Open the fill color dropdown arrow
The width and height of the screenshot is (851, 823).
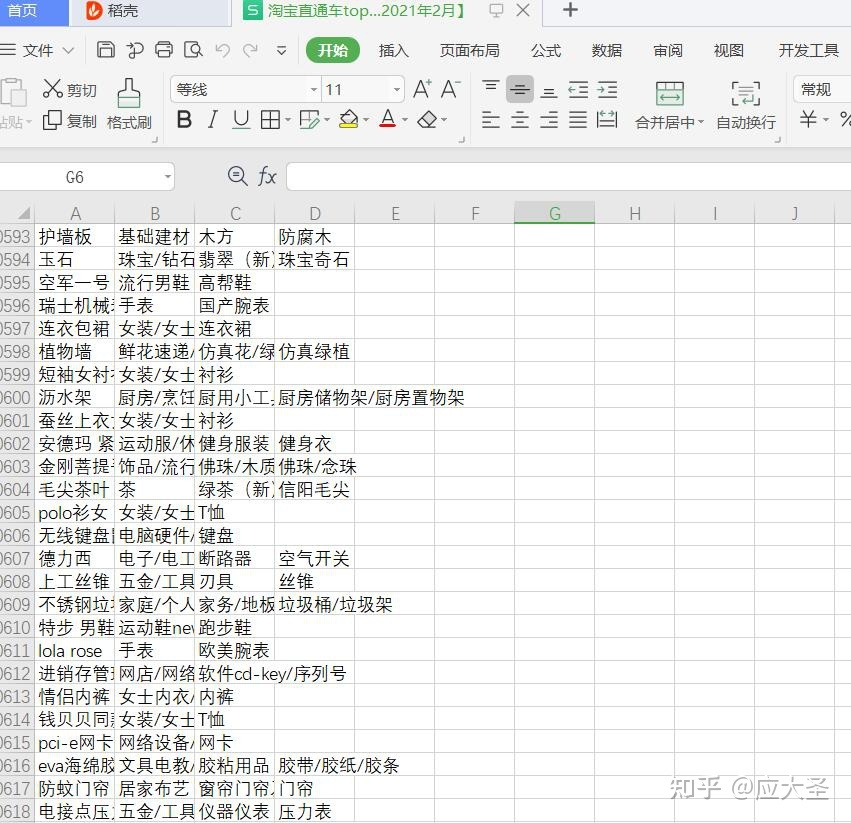[x=366, y=119]
